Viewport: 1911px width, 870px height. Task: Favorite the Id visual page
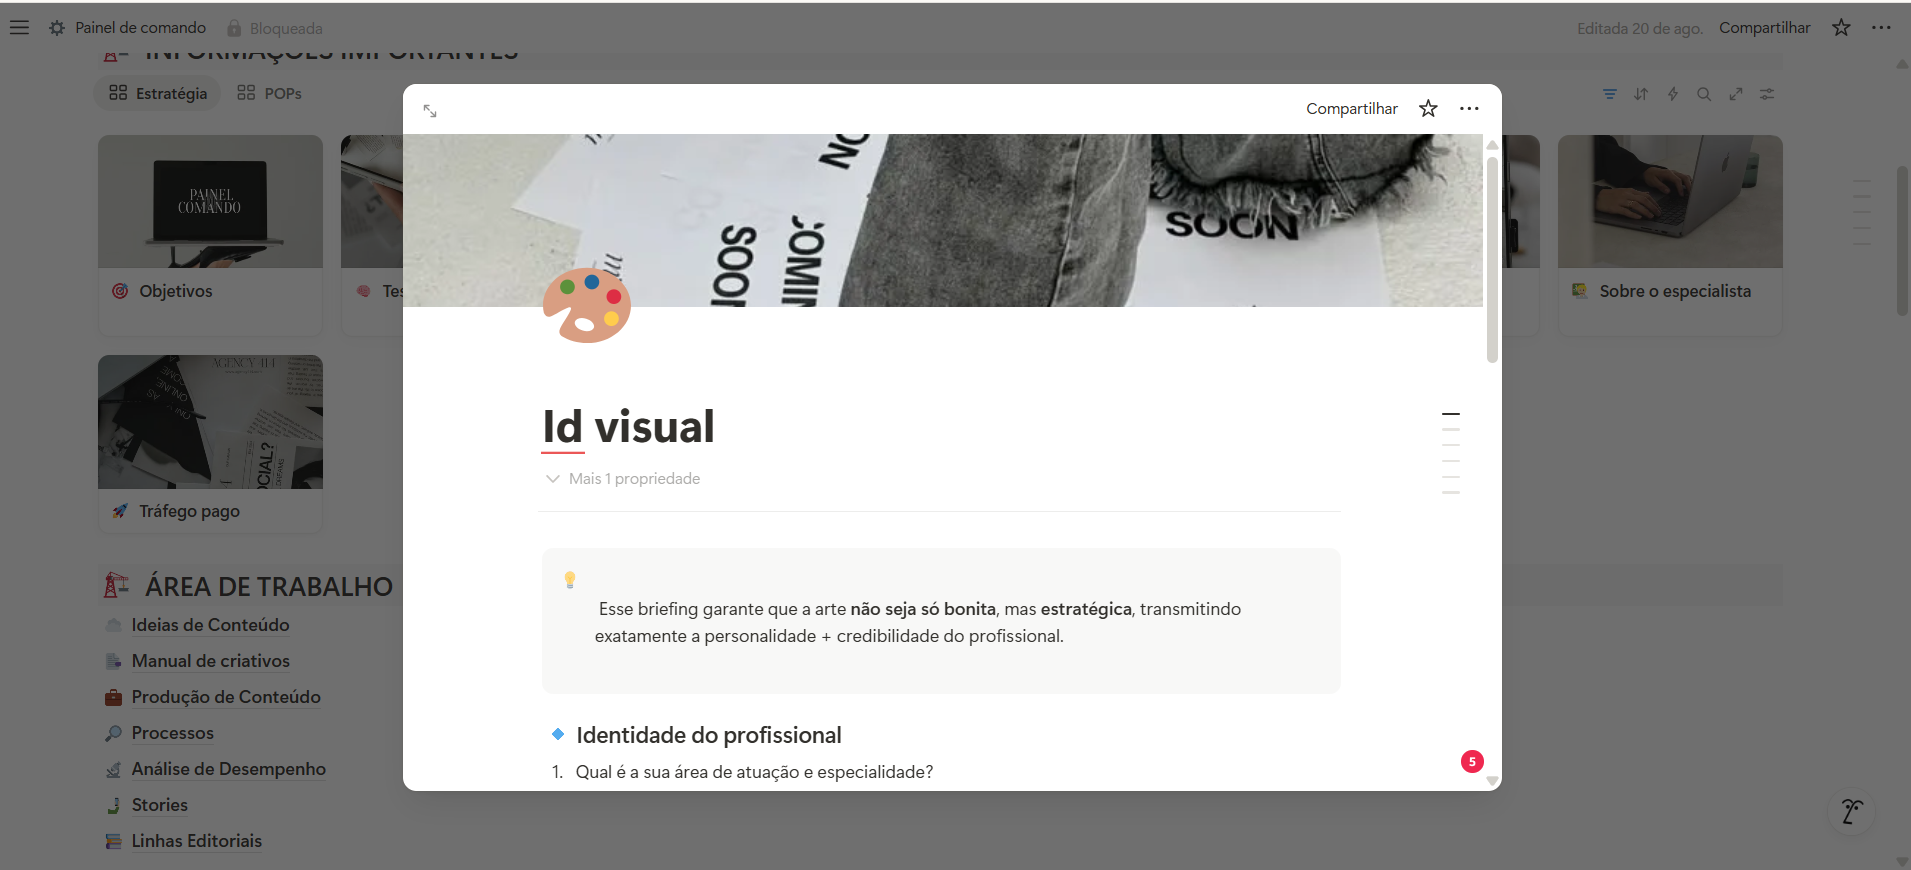click(1428, 108)
